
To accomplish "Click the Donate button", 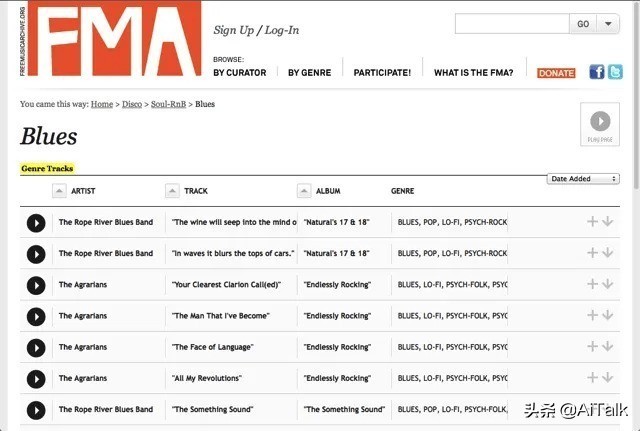I will (x=556, y=73).
